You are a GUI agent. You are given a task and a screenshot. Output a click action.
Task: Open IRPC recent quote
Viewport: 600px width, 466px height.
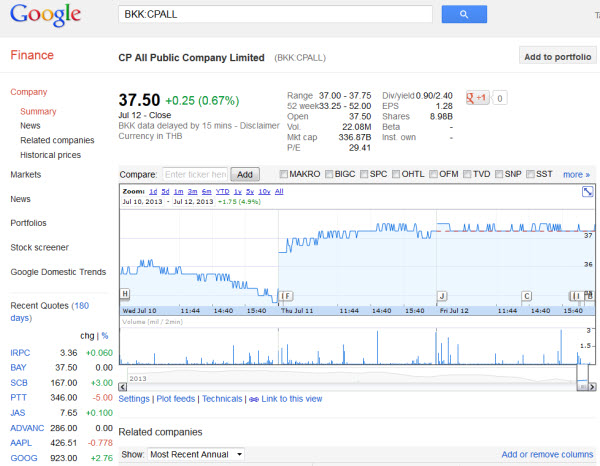20,353
